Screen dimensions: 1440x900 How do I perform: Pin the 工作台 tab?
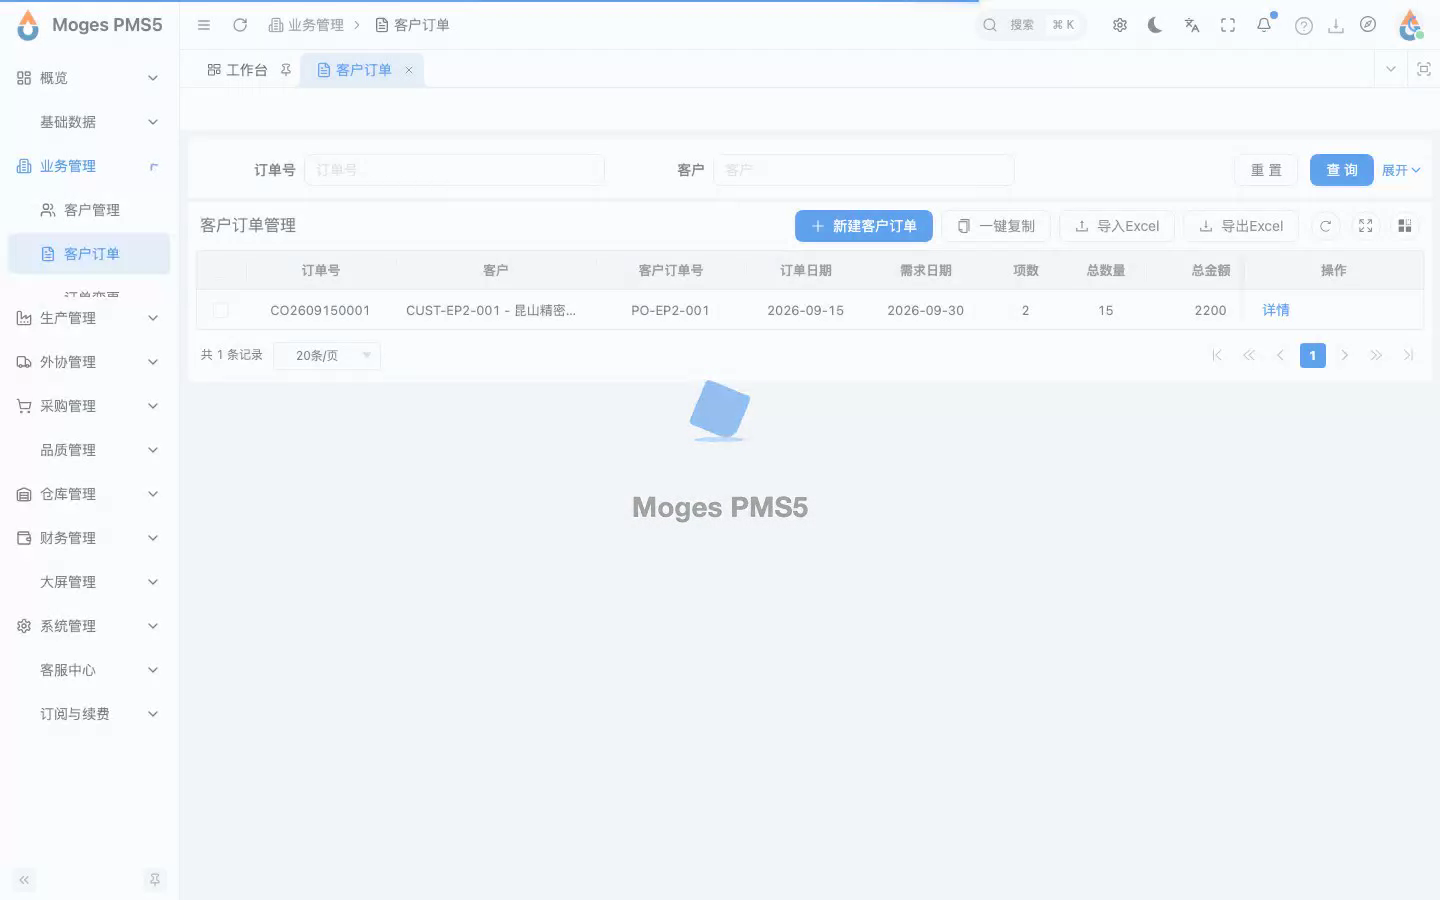coord(286,70)
